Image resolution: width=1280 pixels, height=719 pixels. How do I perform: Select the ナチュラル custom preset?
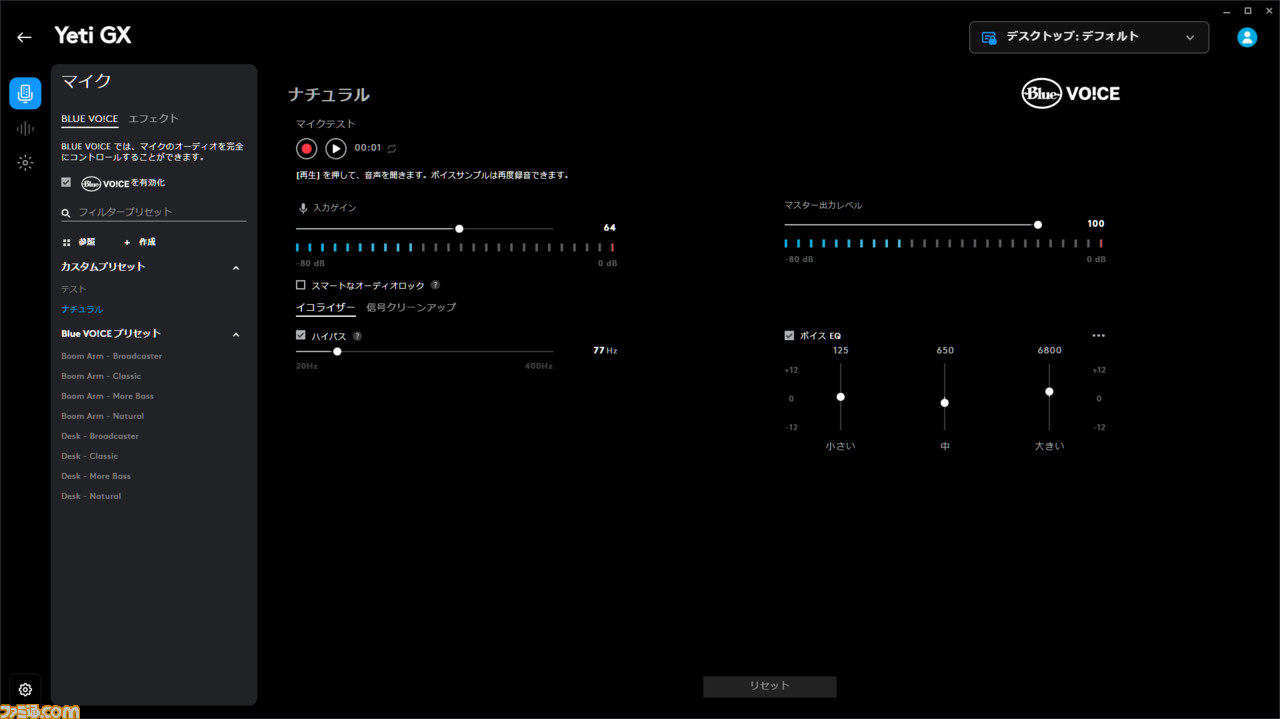(x=82, y=310)
